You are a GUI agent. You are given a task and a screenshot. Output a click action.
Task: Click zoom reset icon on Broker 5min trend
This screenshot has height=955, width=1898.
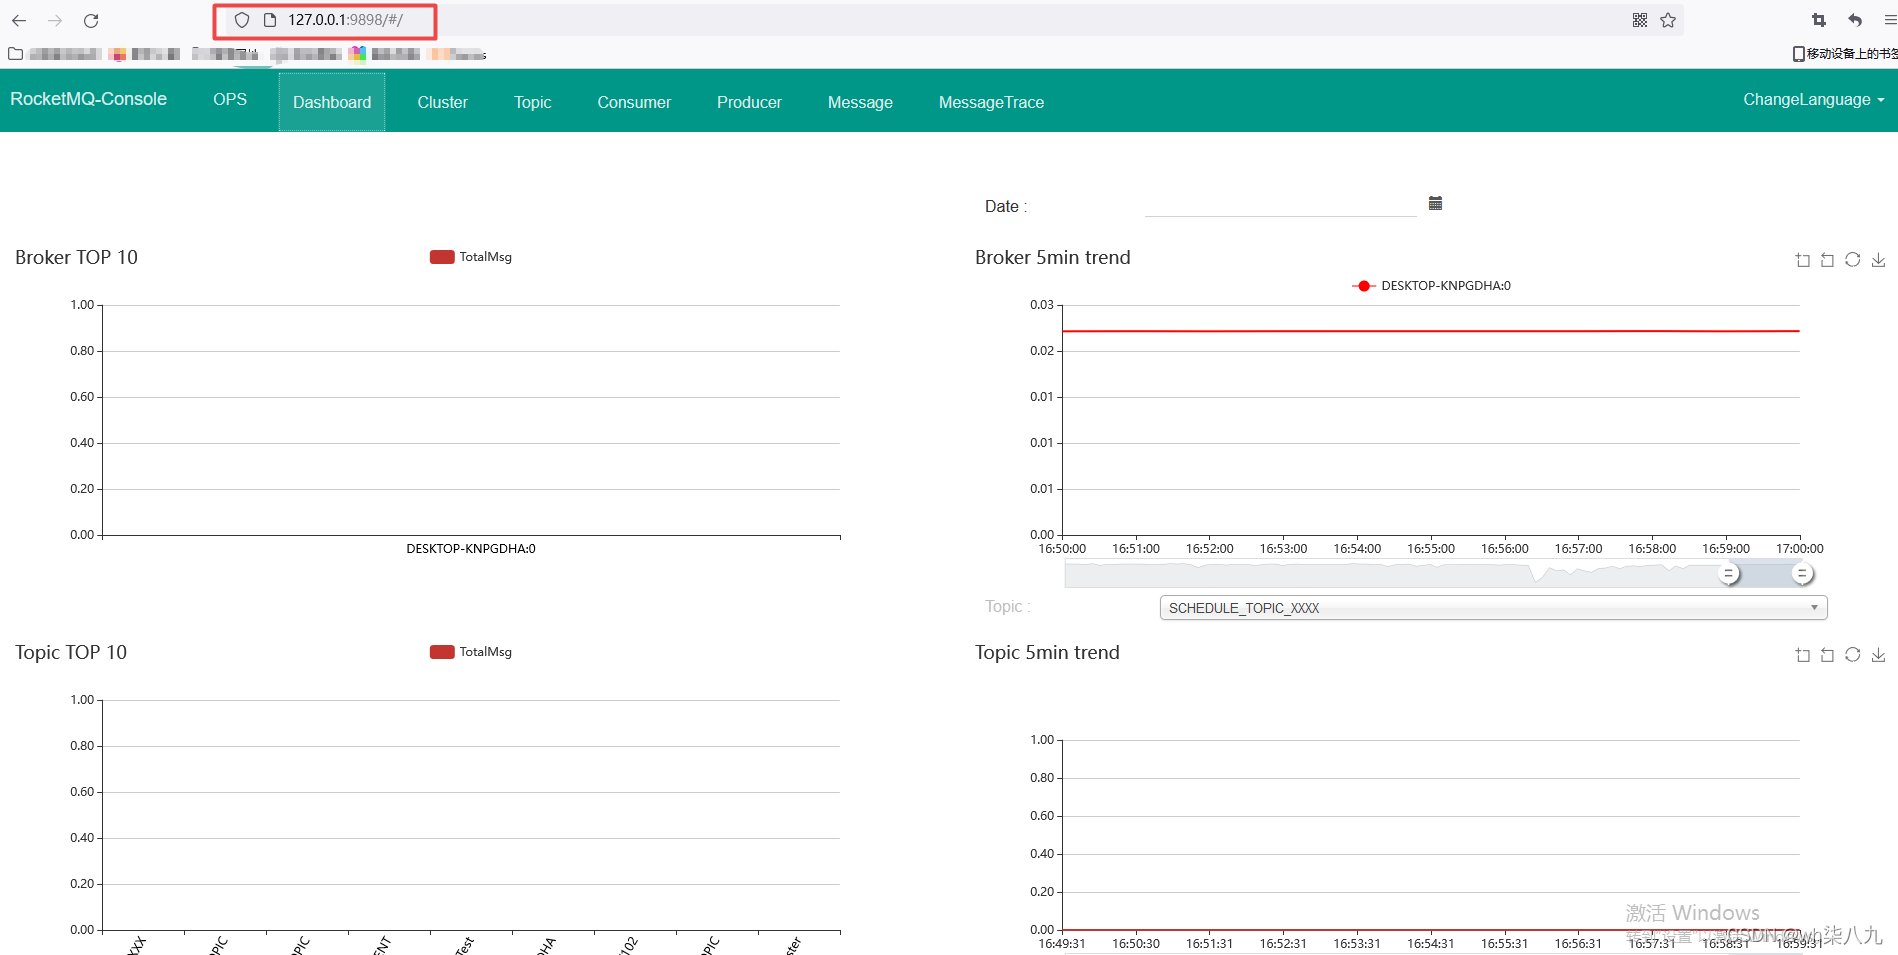tap(1827, 260)
